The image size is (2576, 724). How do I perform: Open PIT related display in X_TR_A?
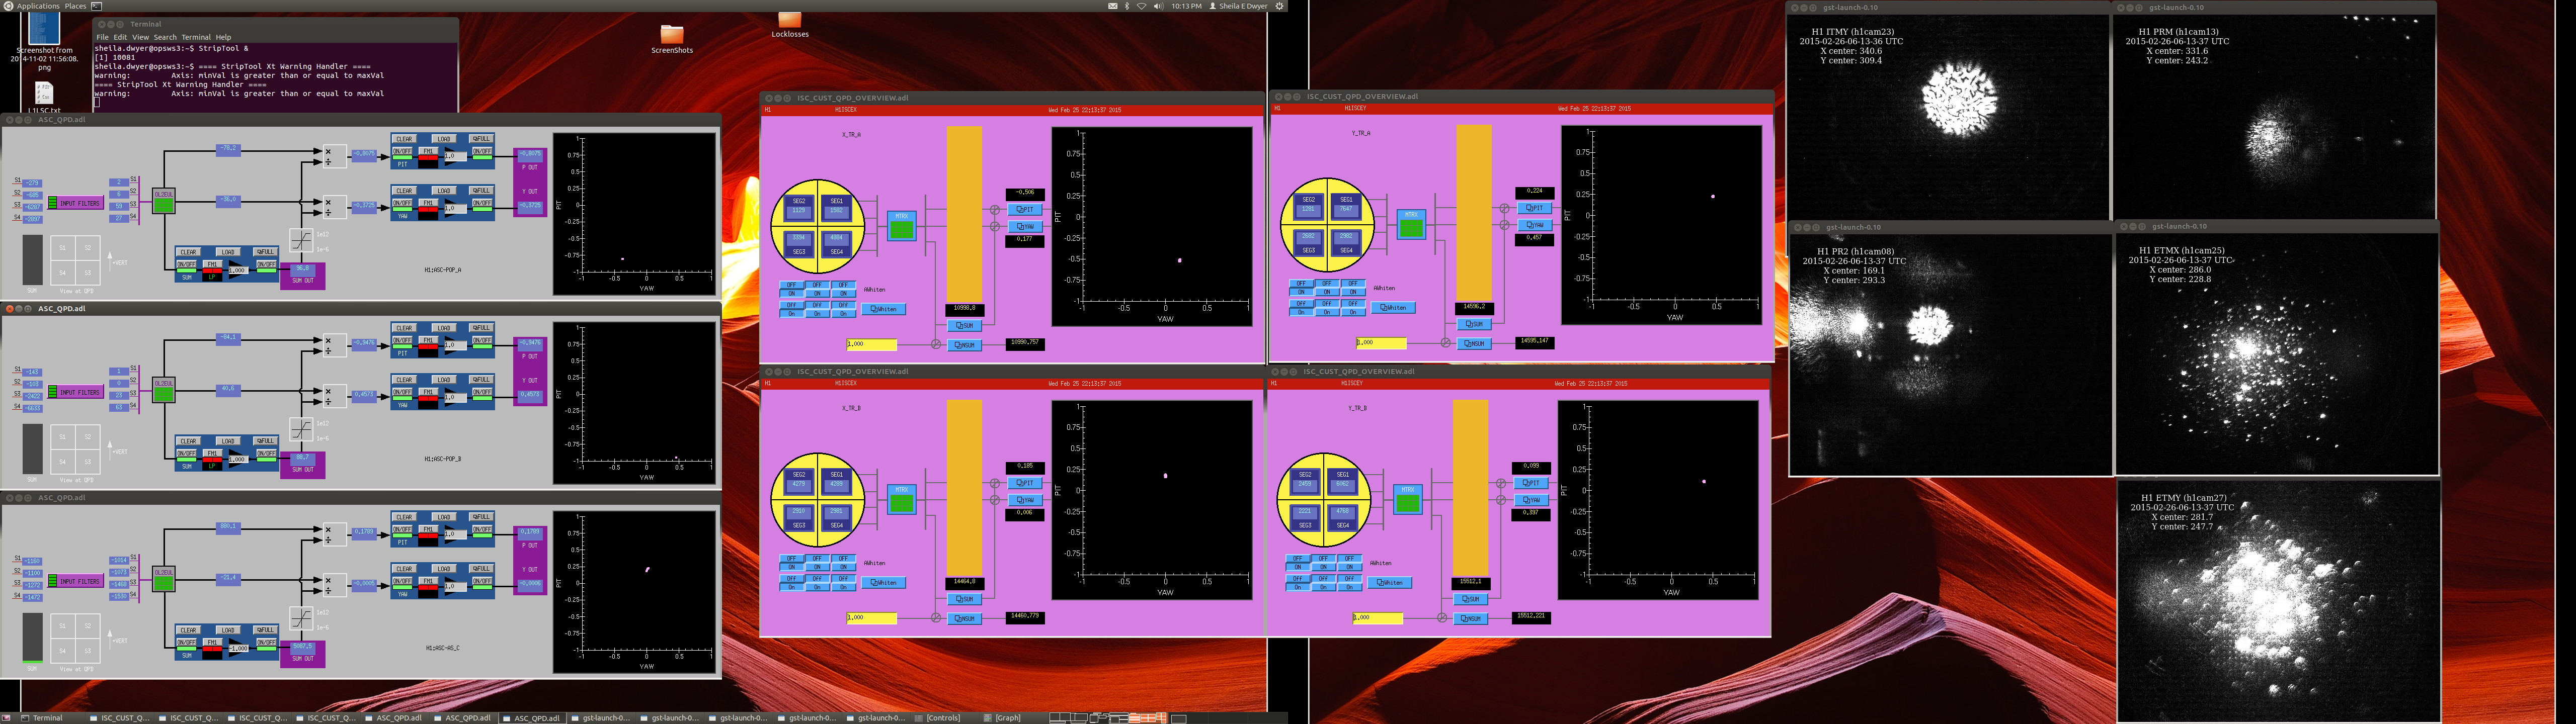pos(1024,209)
